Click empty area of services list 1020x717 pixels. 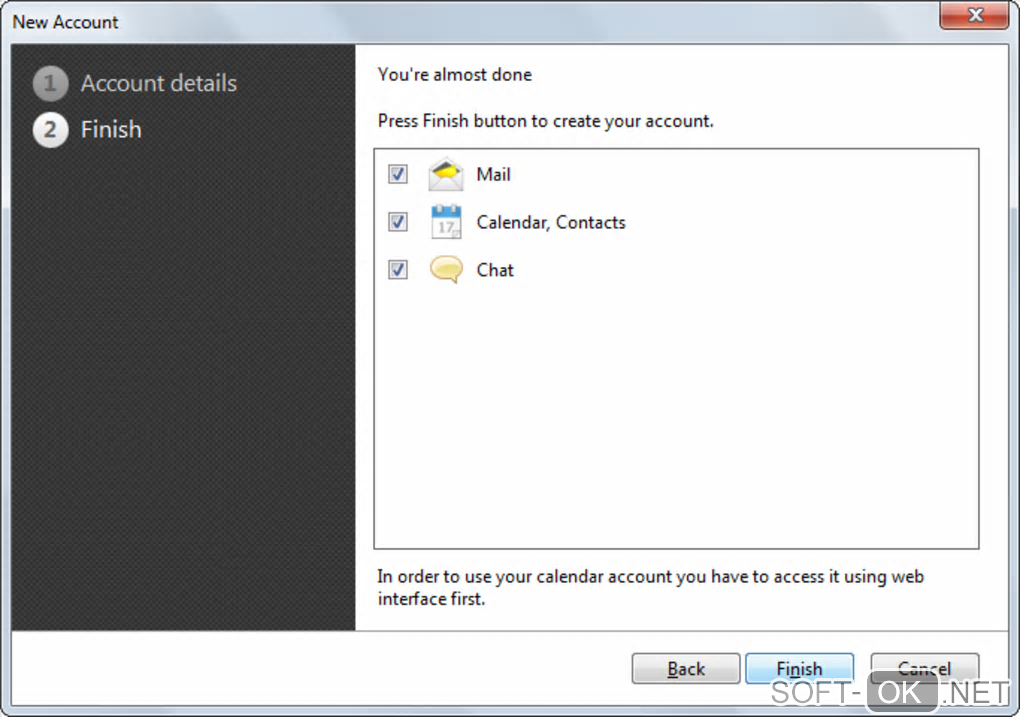point(676,420)
